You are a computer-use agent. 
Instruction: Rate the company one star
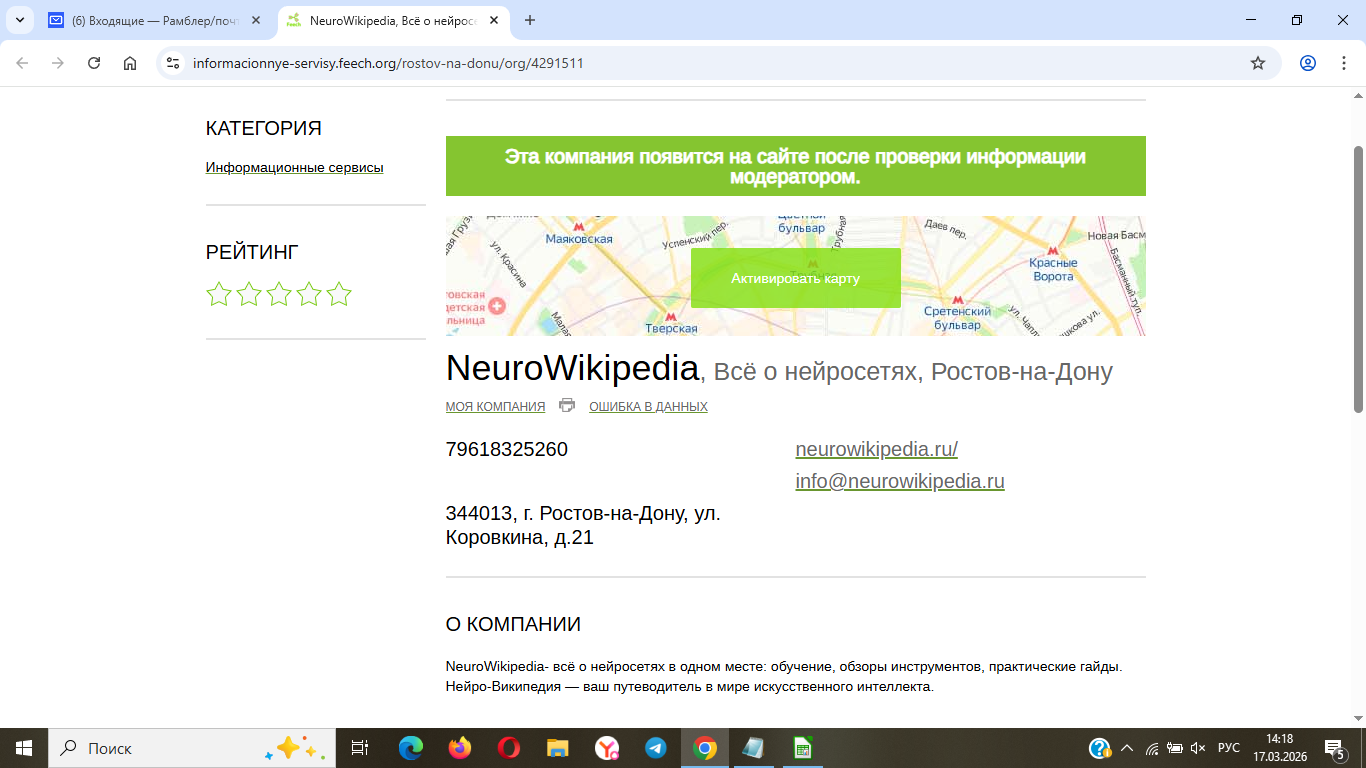pyautogui.click(x=219, y=294)
